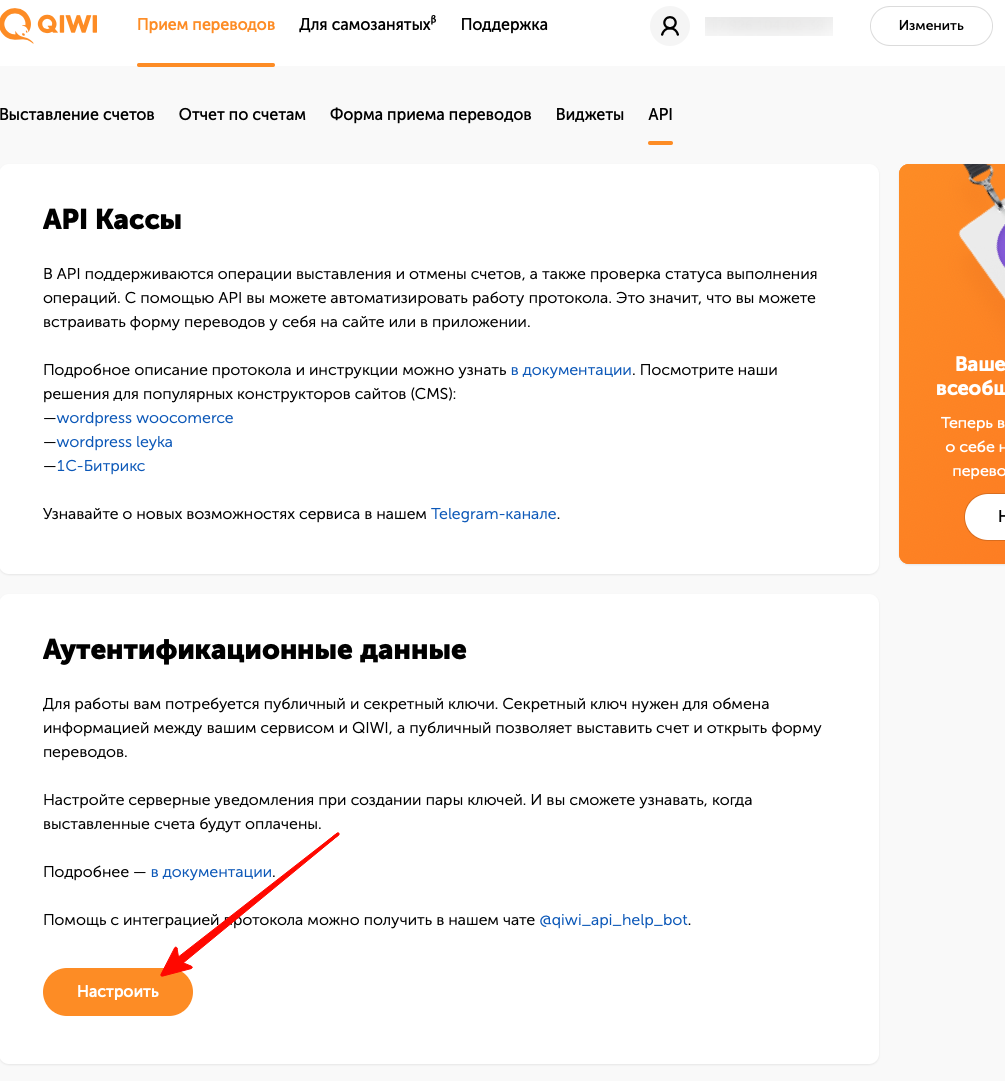
Task: Go to Для самозанятых section
Action: click(367, 25)
